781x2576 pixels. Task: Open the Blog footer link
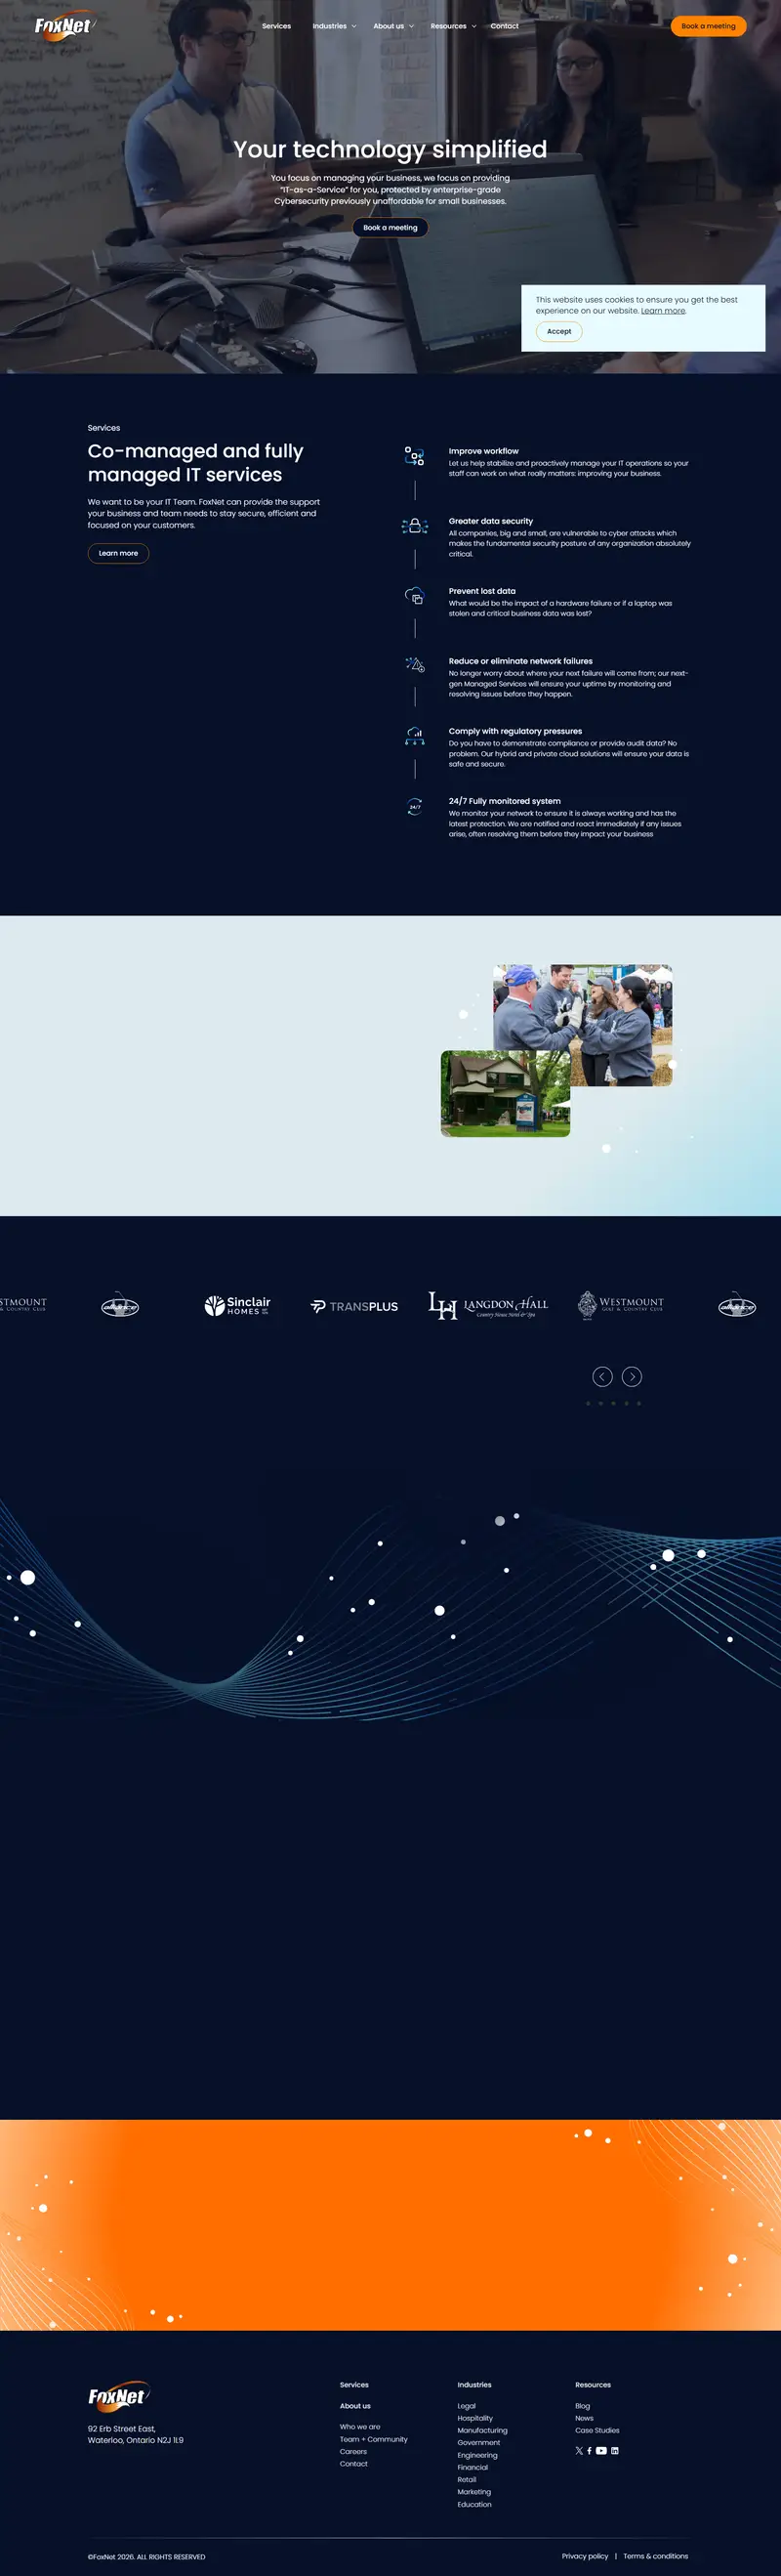(583, 2406)
